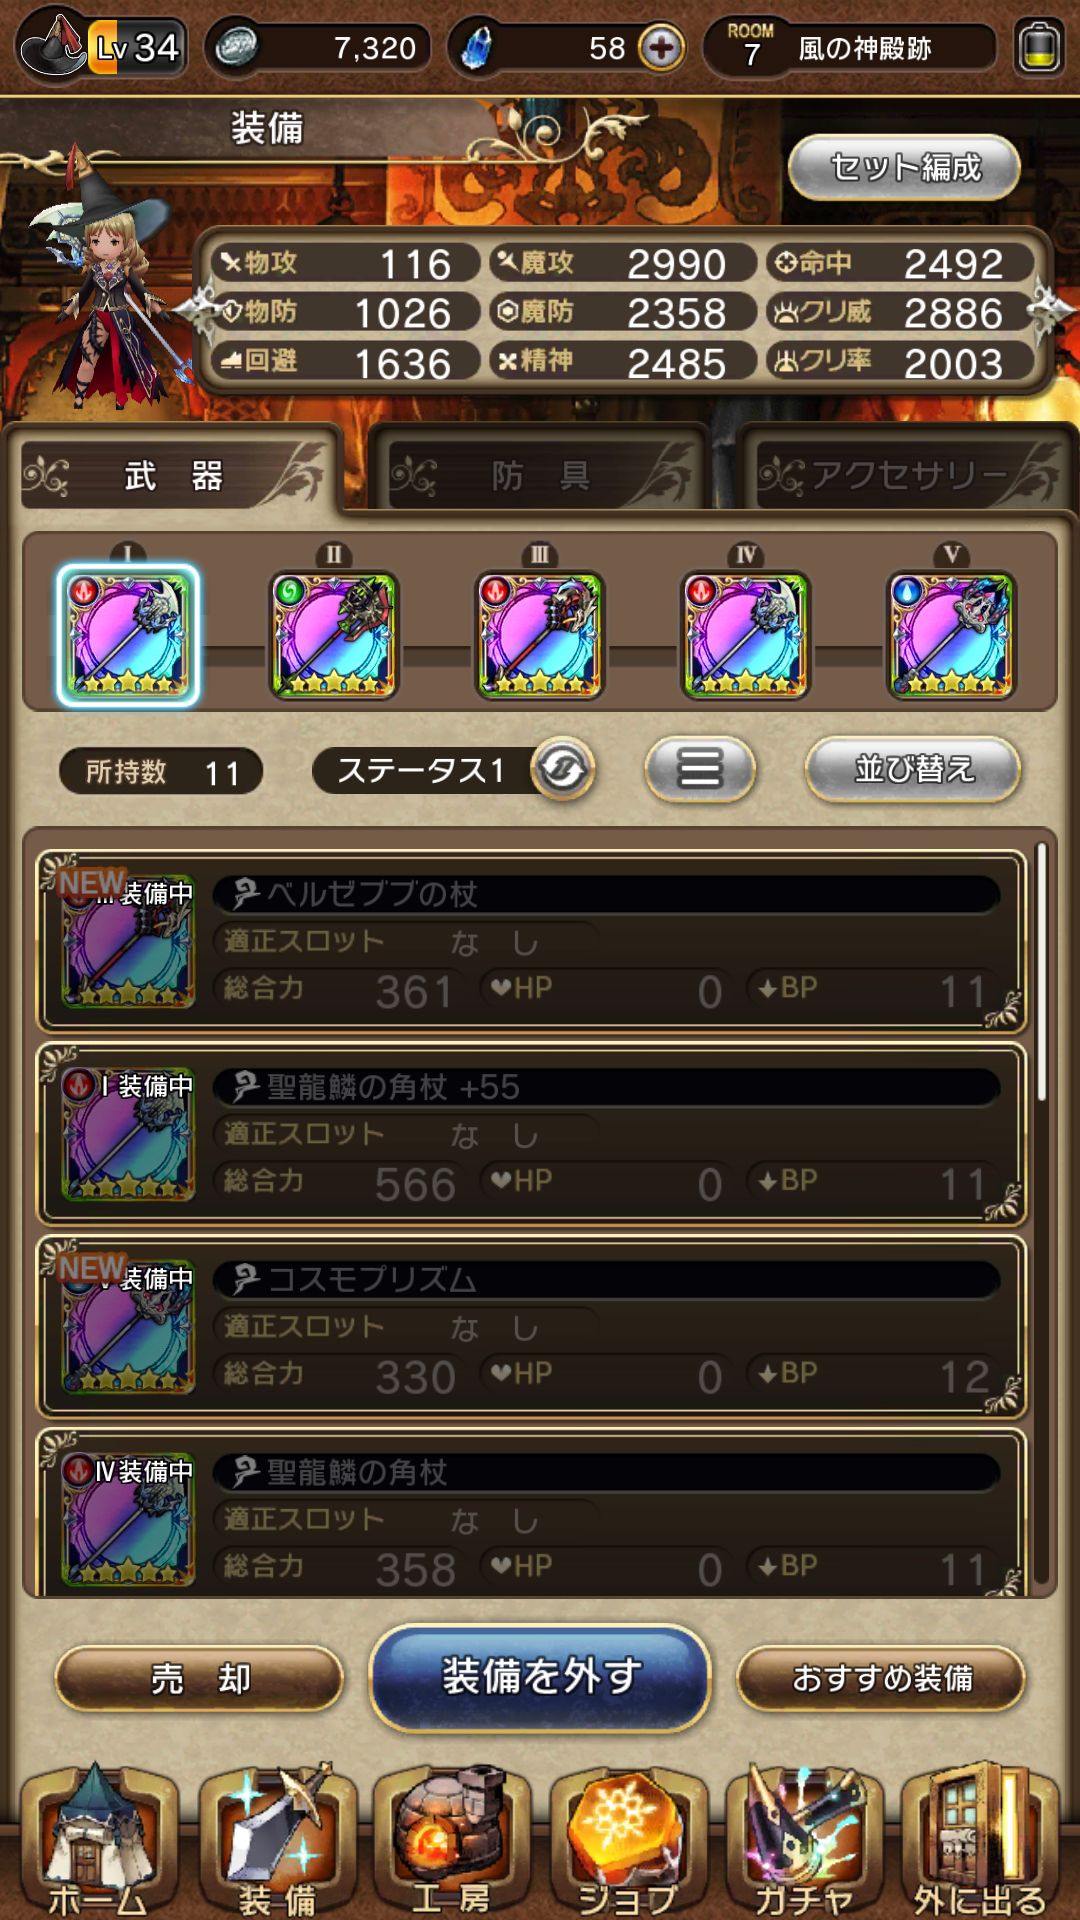Click the セット編成 button

pyautogui.click(x=904, y=167)
